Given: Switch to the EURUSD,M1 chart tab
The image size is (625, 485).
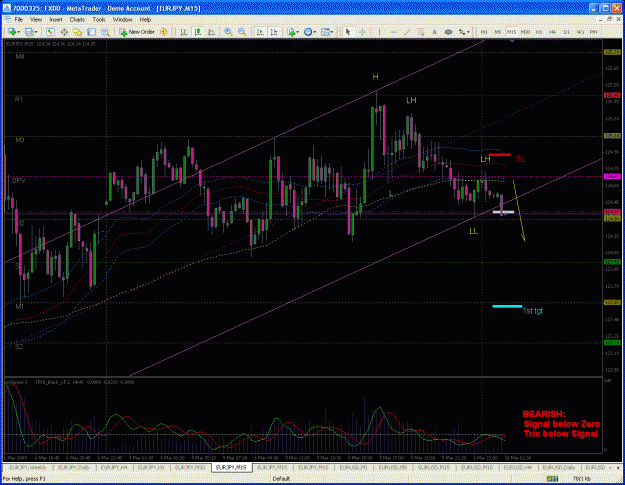Looking at the screenshot, I should point(354,467).
